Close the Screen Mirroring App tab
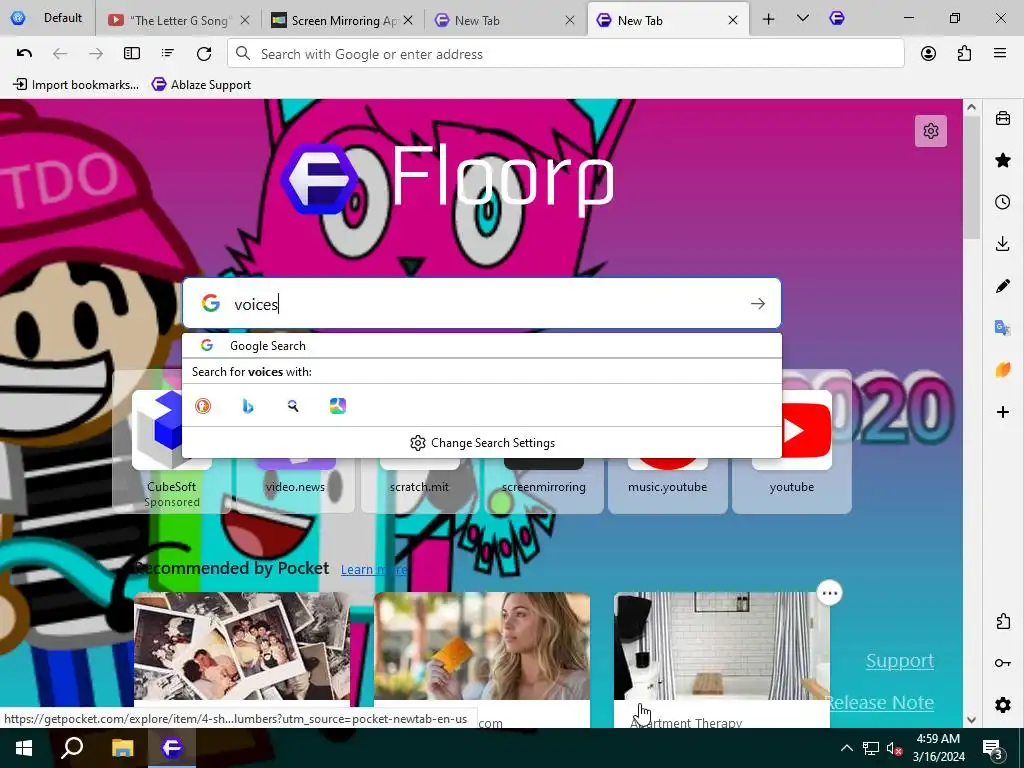Viewport: 1024px width, 768px height. coord(408,20)
